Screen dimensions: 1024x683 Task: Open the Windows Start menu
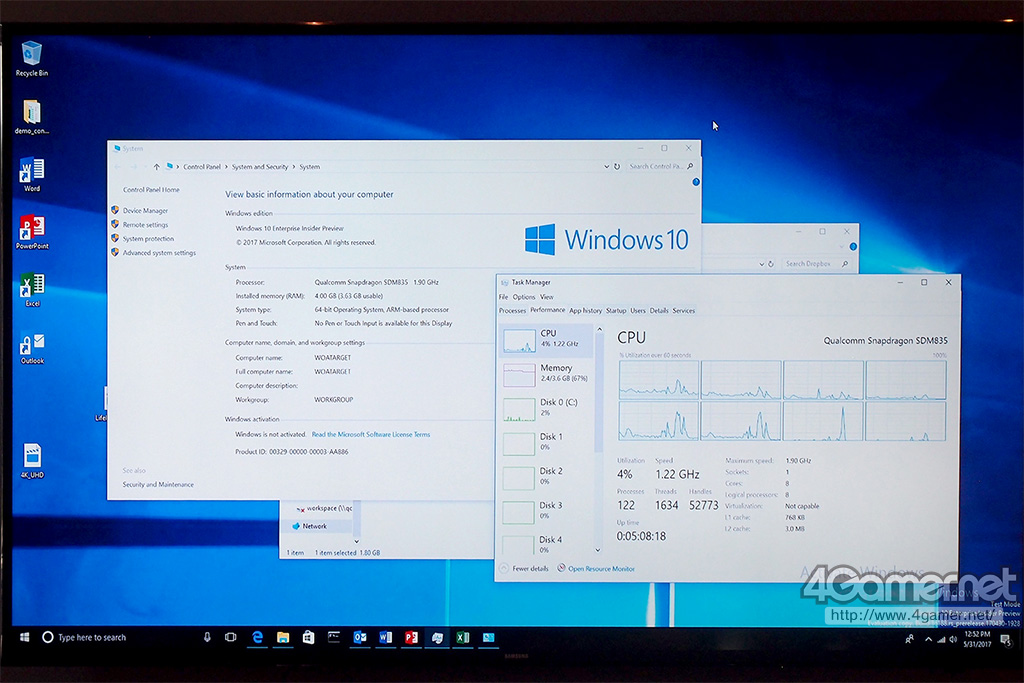tap(24, 637)
